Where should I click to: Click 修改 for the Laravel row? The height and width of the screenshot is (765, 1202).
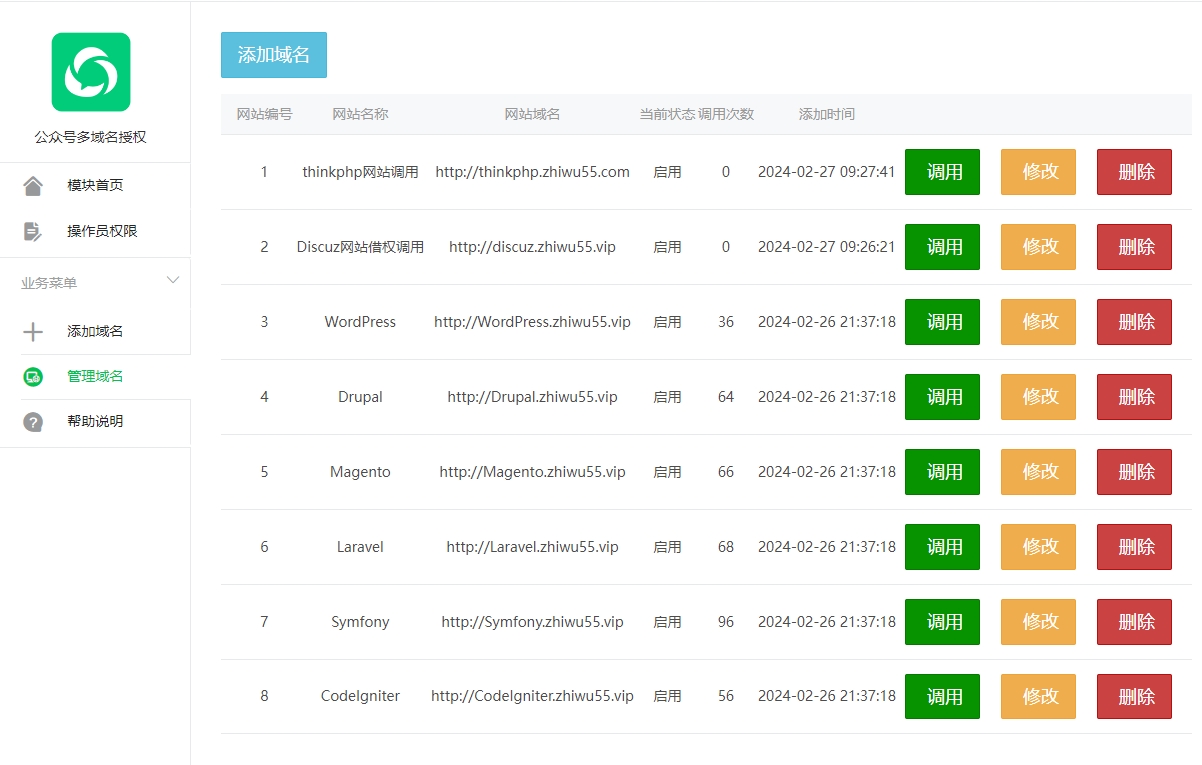point(1038,547)
